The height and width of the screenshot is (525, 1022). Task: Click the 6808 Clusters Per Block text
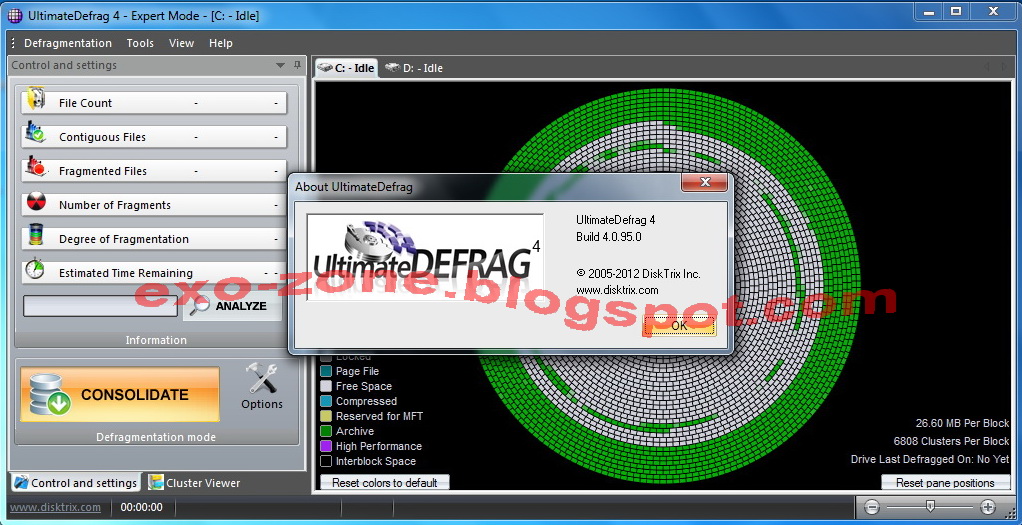click(x=951, y=442)
